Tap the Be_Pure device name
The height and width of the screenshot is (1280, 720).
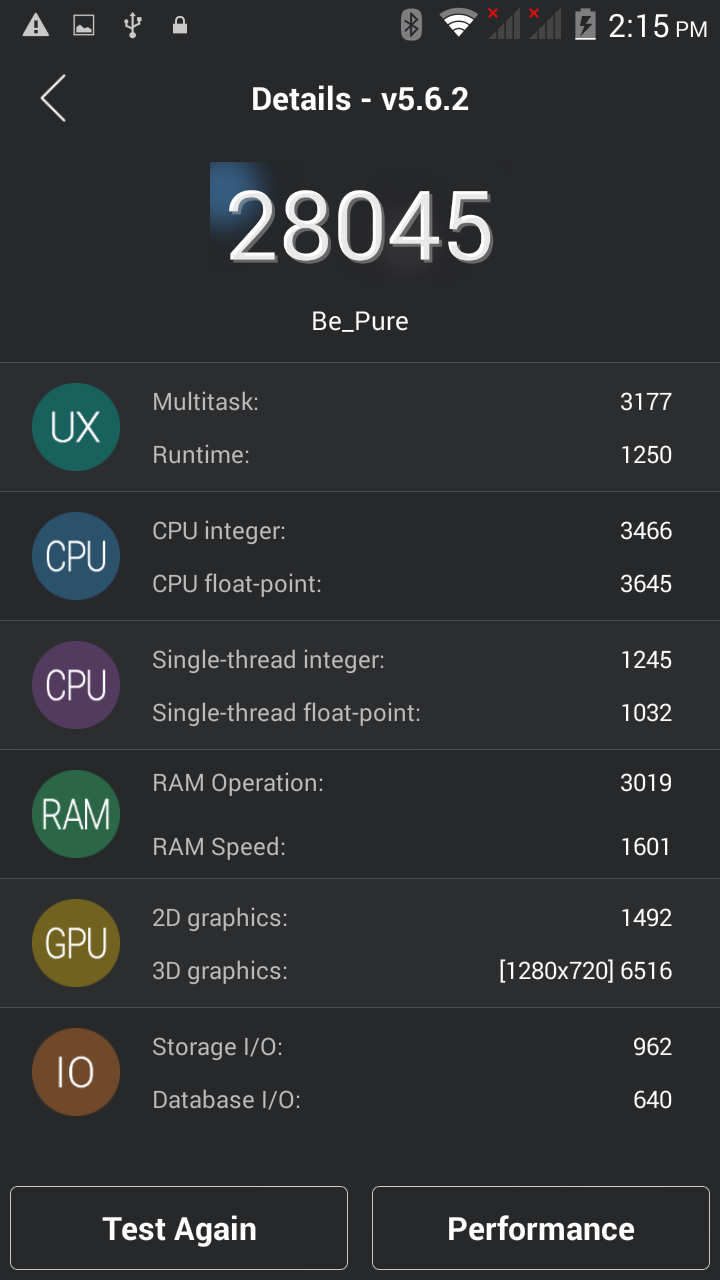tap(360, 321)
